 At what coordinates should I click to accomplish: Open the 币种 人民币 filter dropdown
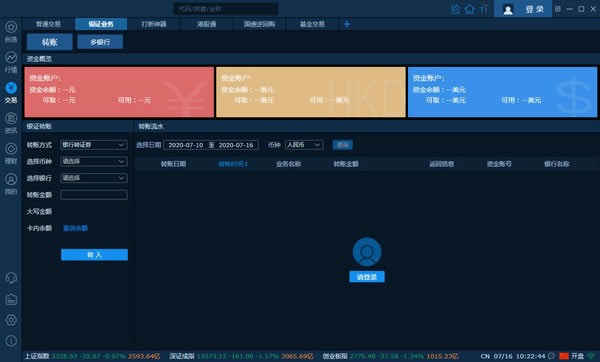[x=304, y=145]
